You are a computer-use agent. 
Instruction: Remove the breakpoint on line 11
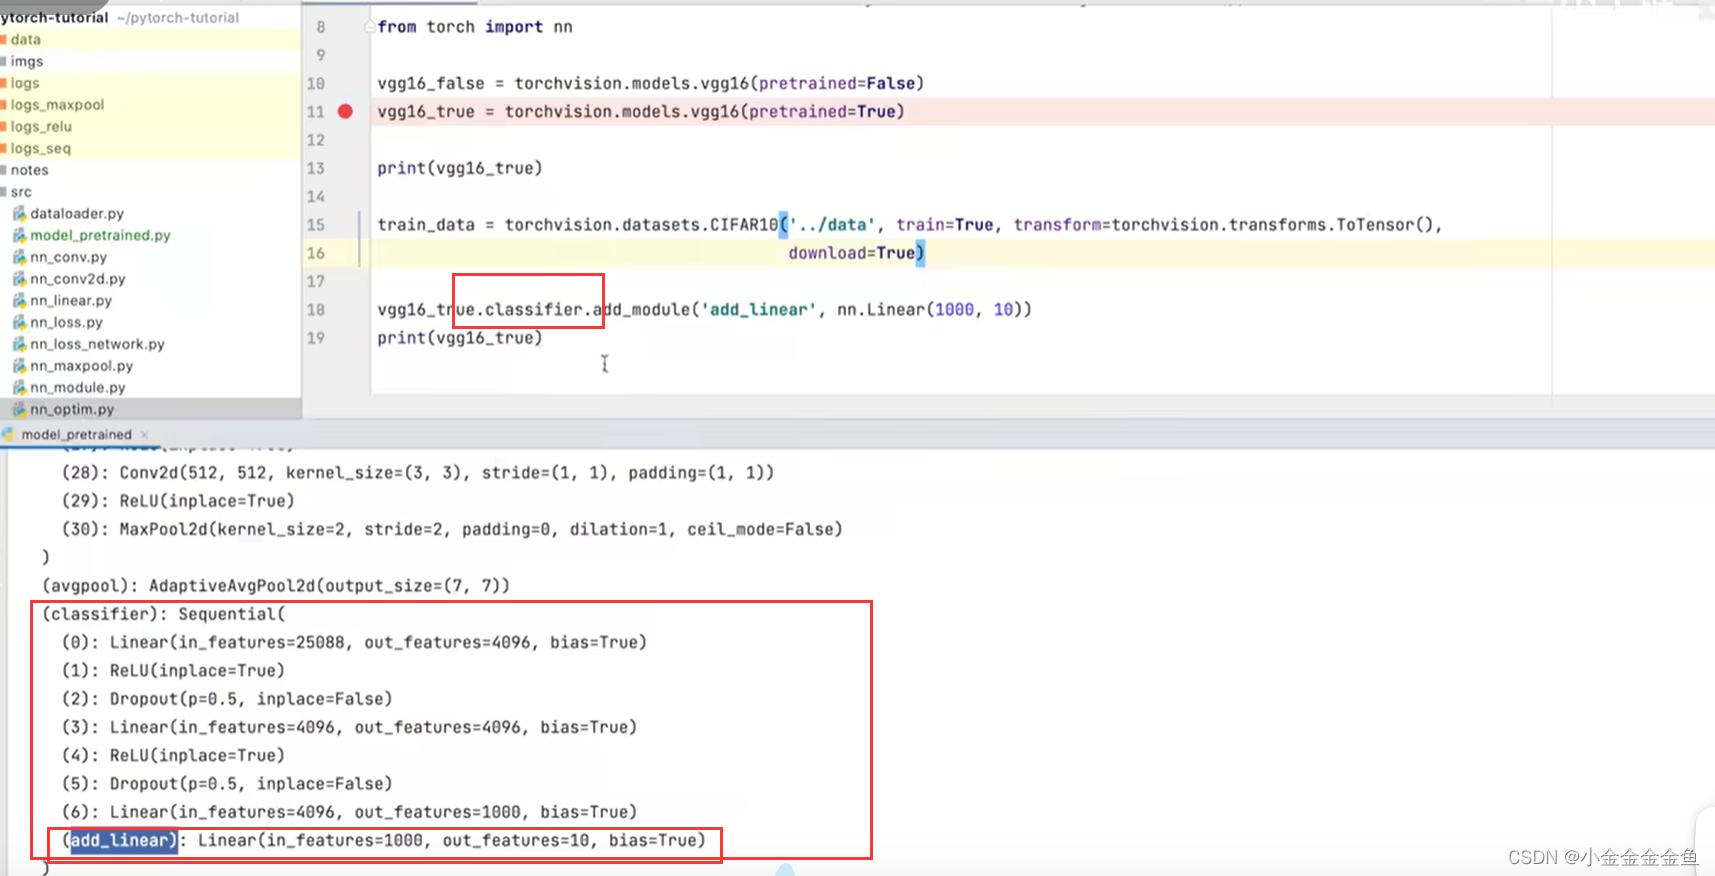345,111
